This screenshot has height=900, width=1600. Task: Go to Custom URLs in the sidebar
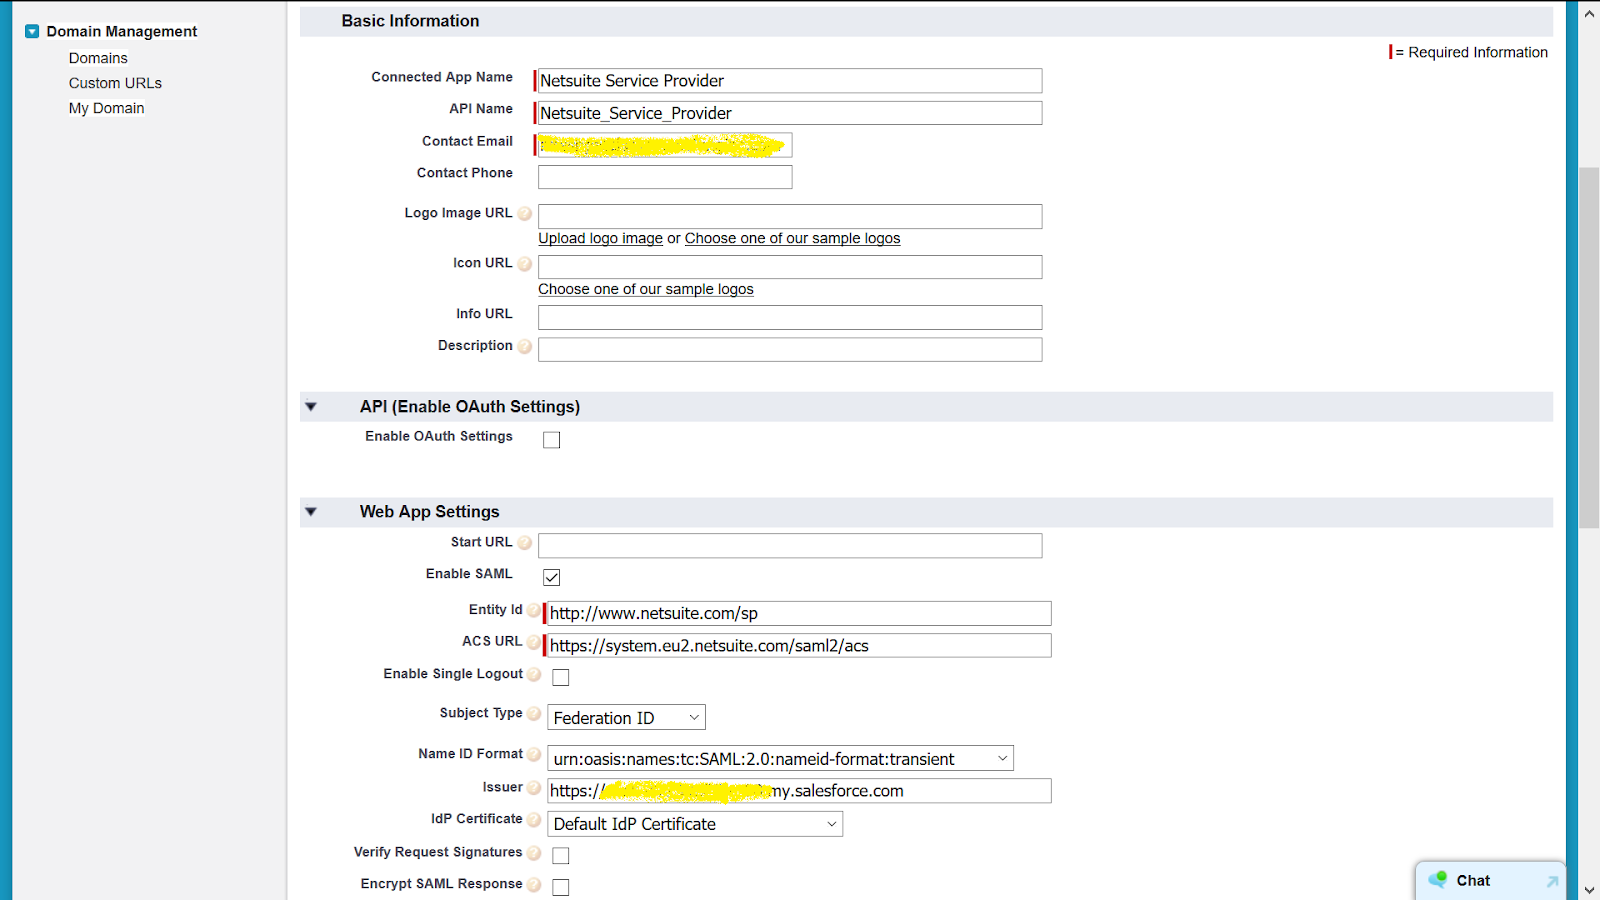114,82
